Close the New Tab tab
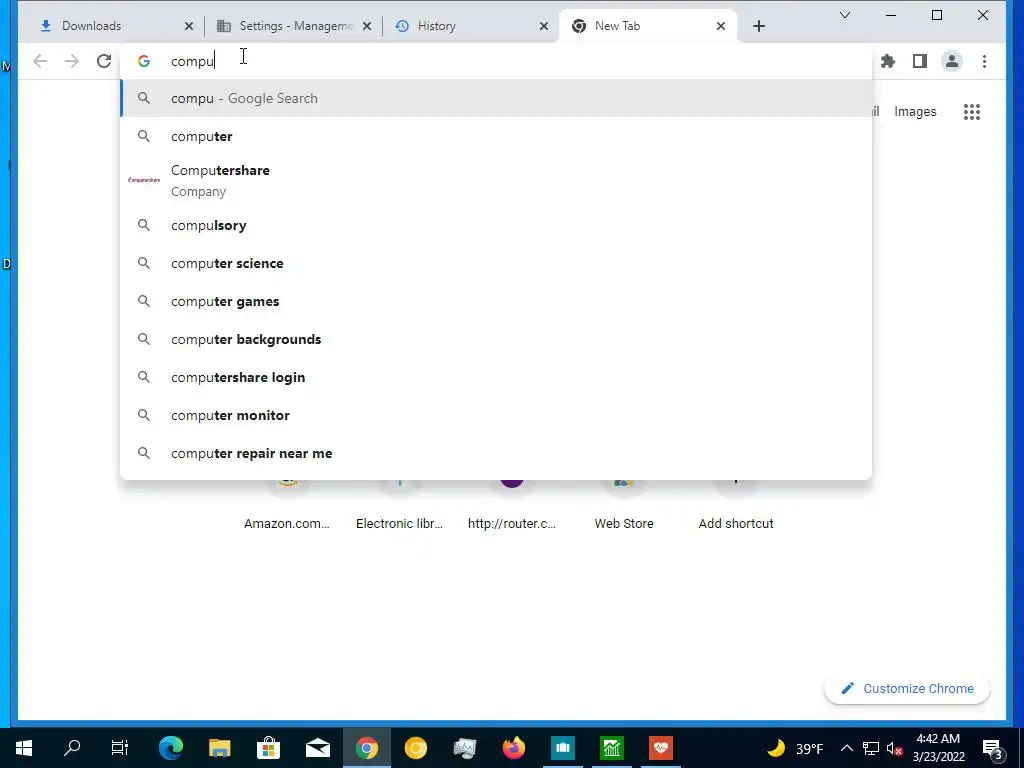Viewport: 1024px width, 768px height. 721,26
